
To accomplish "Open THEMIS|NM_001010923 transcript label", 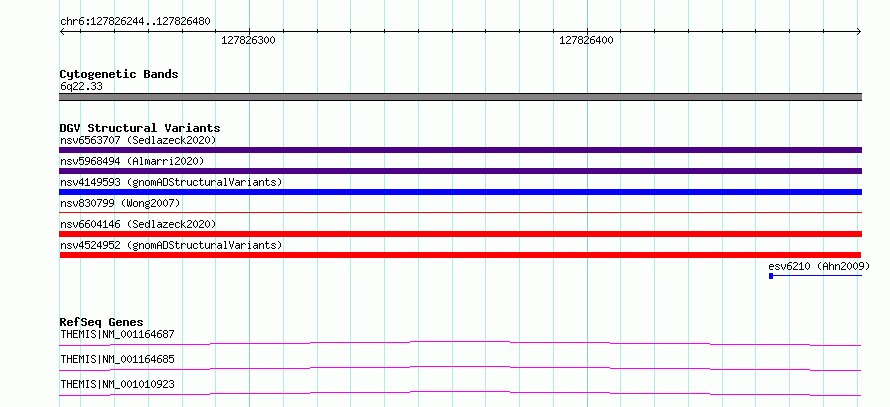I will pos(117,384).
